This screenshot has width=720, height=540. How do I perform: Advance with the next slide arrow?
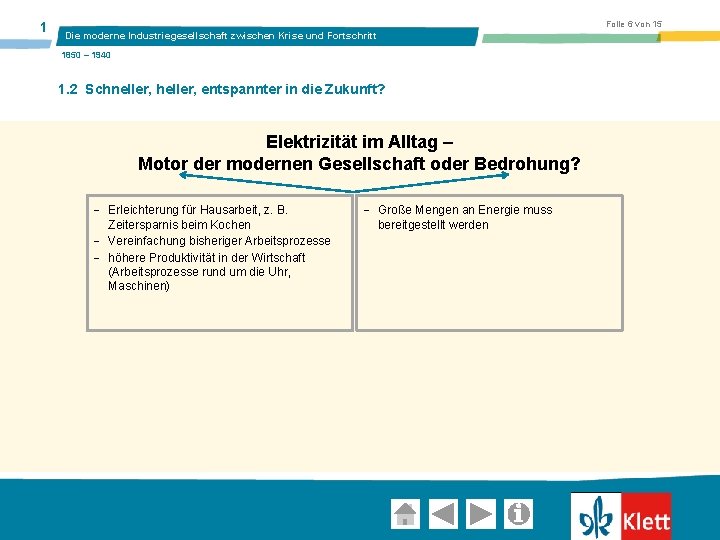pyautogui.click(x=481, y=514)
